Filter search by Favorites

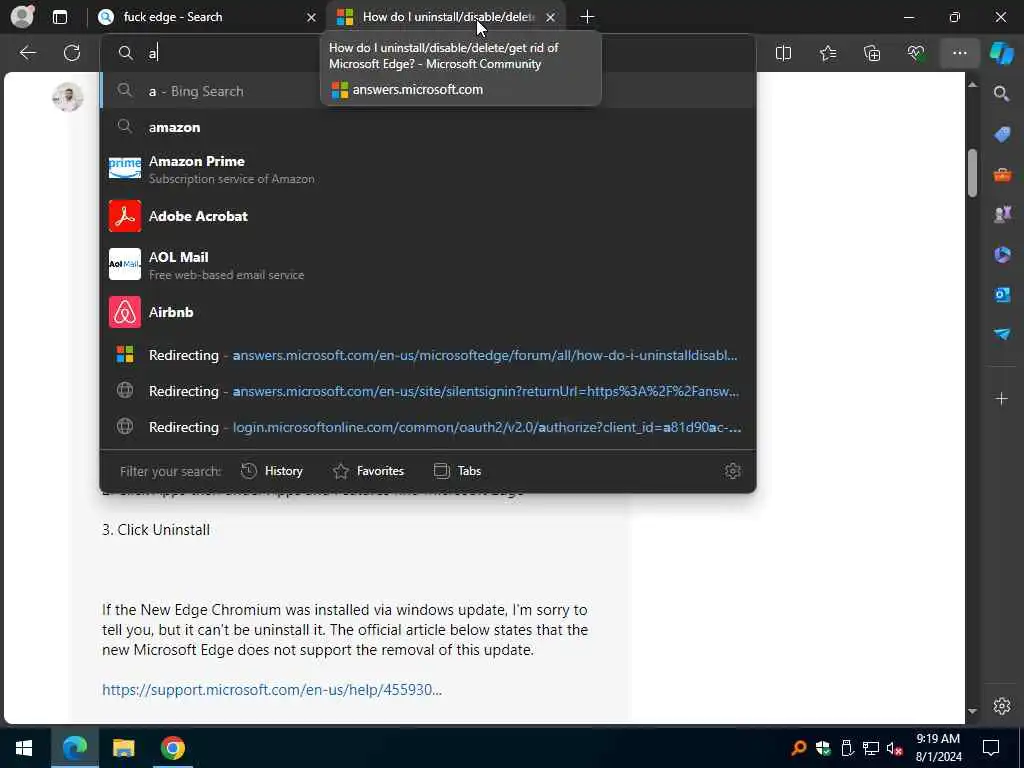[x=368, y=471]
